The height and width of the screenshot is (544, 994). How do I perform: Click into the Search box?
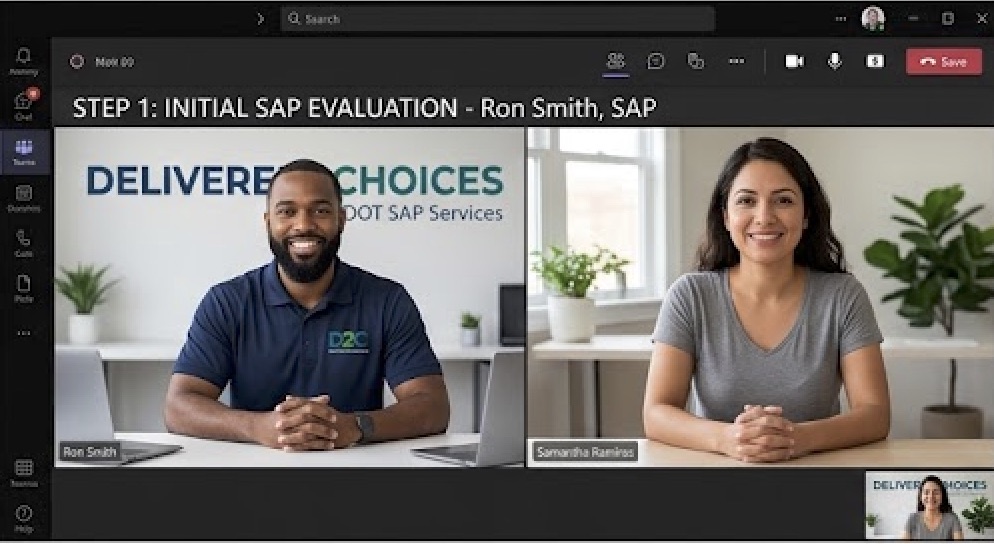498,19
